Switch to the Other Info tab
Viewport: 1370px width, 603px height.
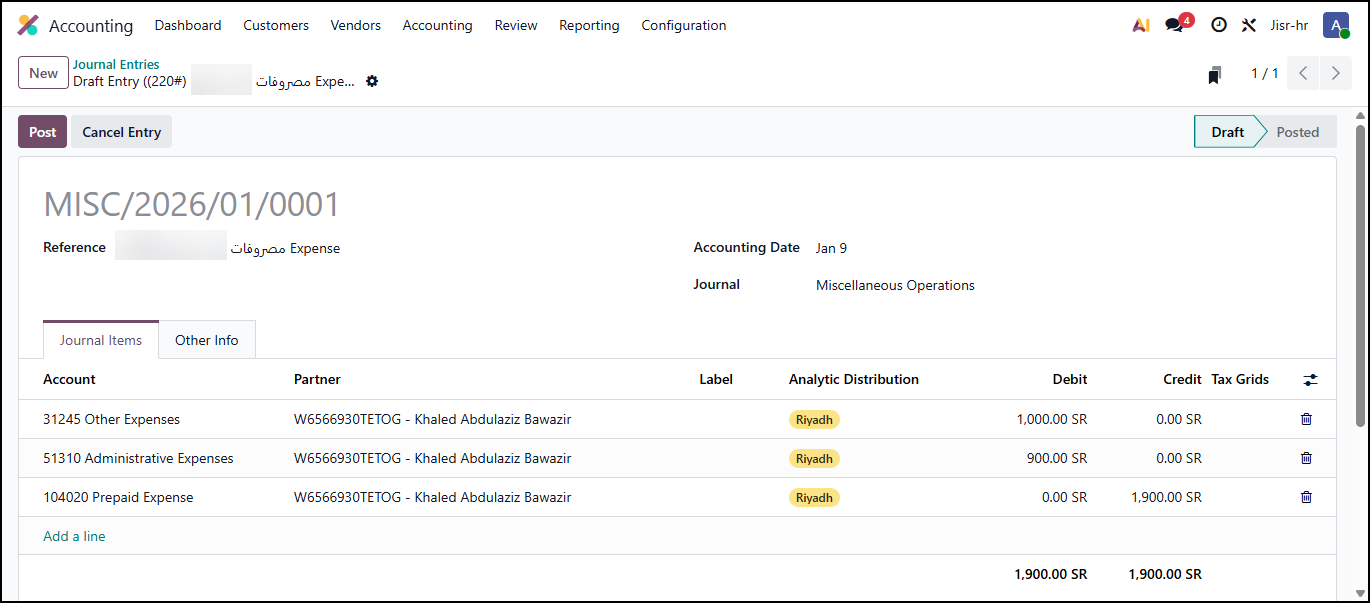click(206, 340)
